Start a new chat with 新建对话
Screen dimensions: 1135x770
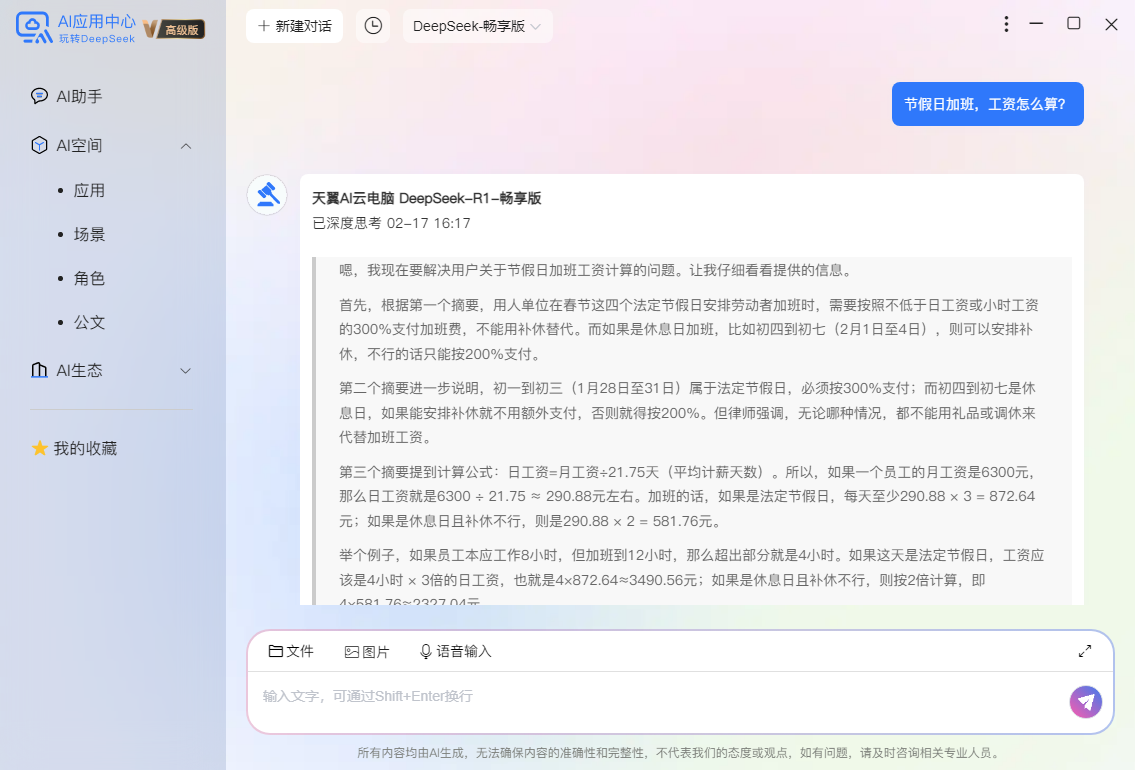(x=295, y=26)
